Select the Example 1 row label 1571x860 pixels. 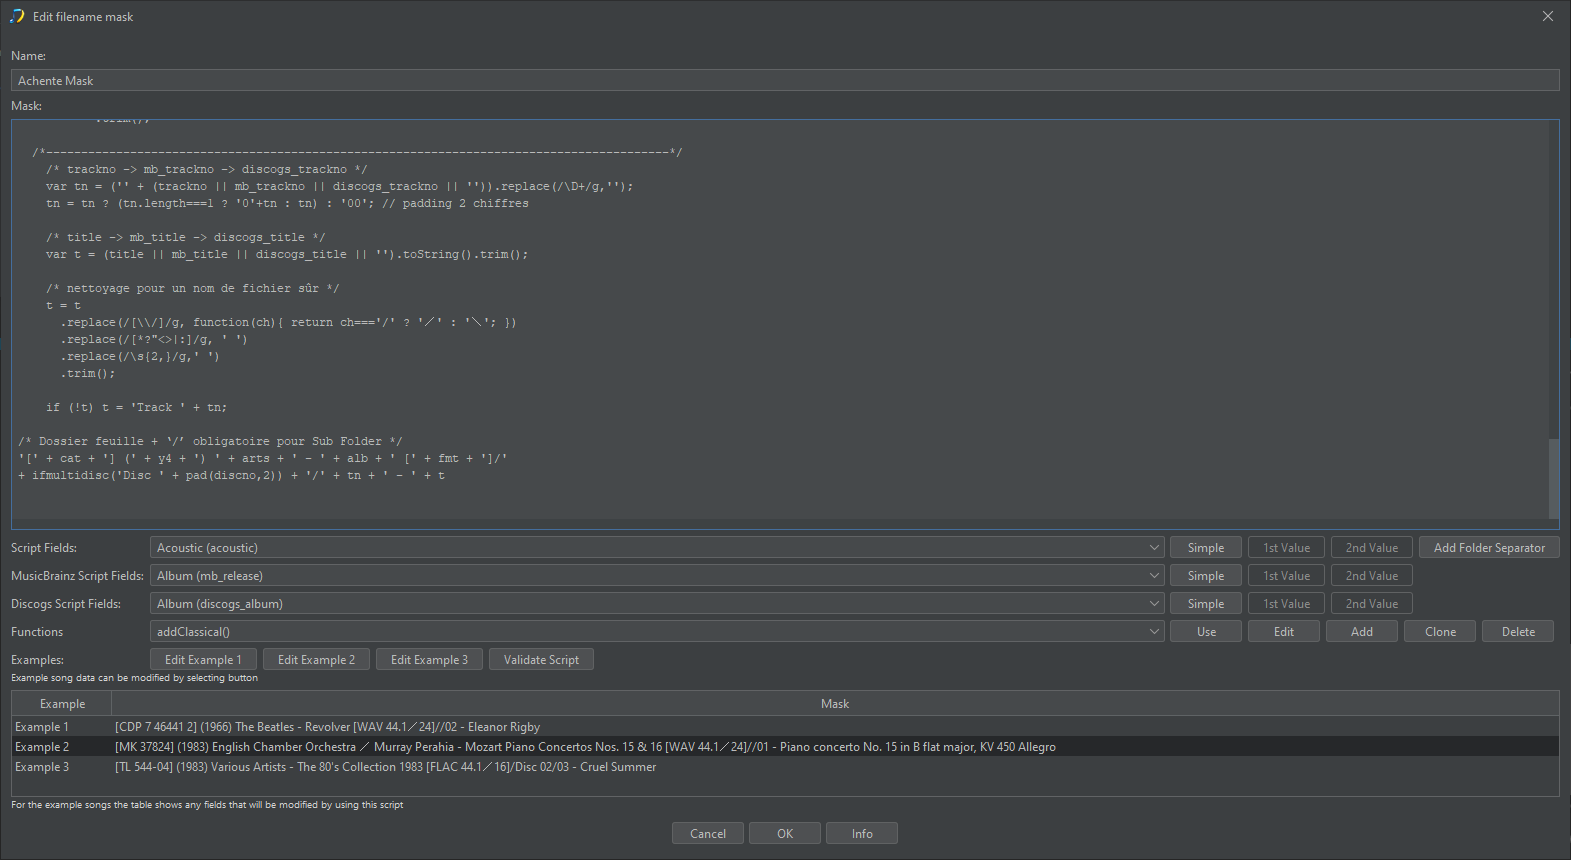tap(42, 727)
